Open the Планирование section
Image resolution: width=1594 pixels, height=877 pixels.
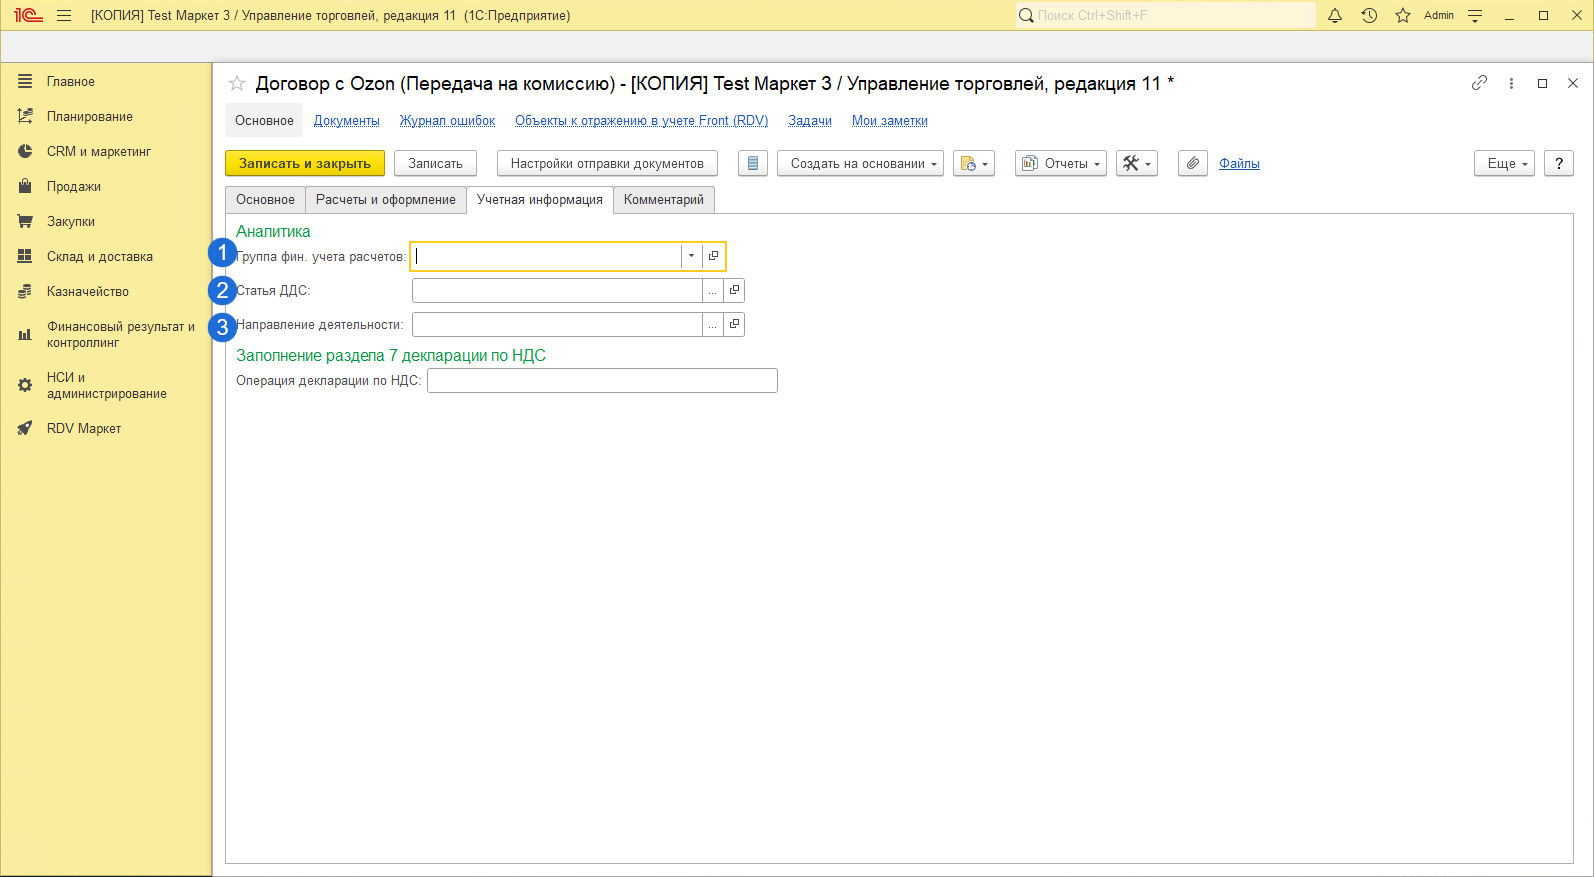click(x=106, y=117)
